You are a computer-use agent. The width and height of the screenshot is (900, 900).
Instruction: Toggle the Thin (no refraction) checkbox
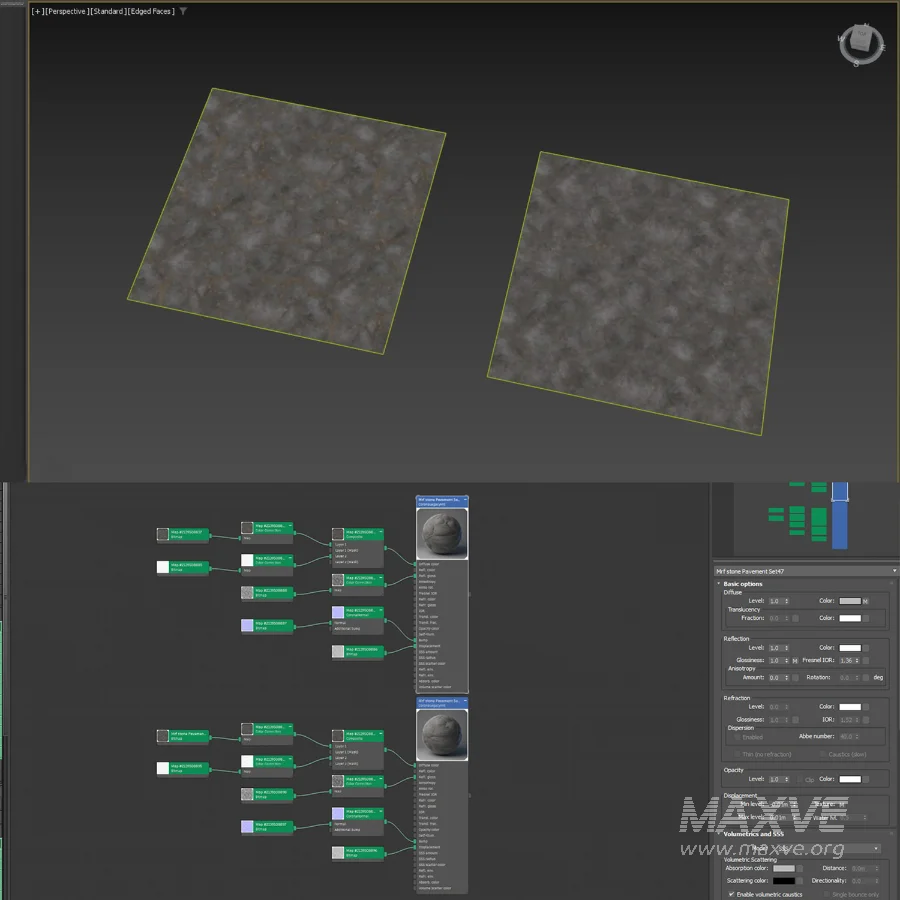click(737, 754)
